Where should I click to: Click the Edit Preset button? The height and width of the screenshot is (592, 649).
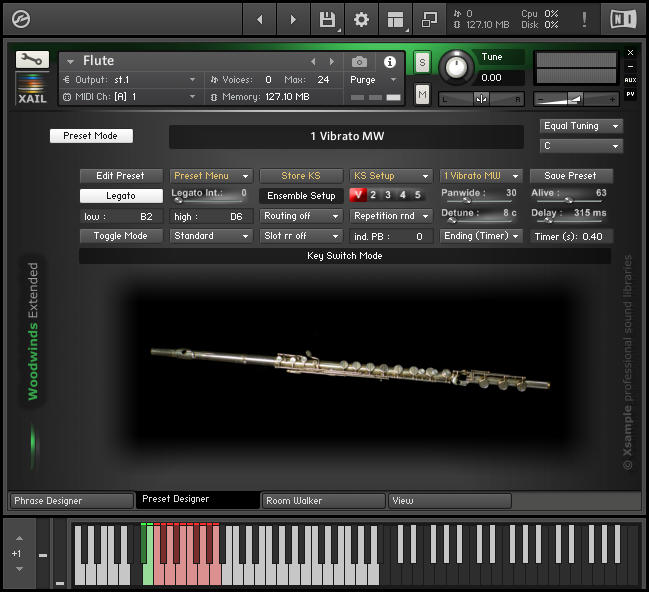[121, 176]
